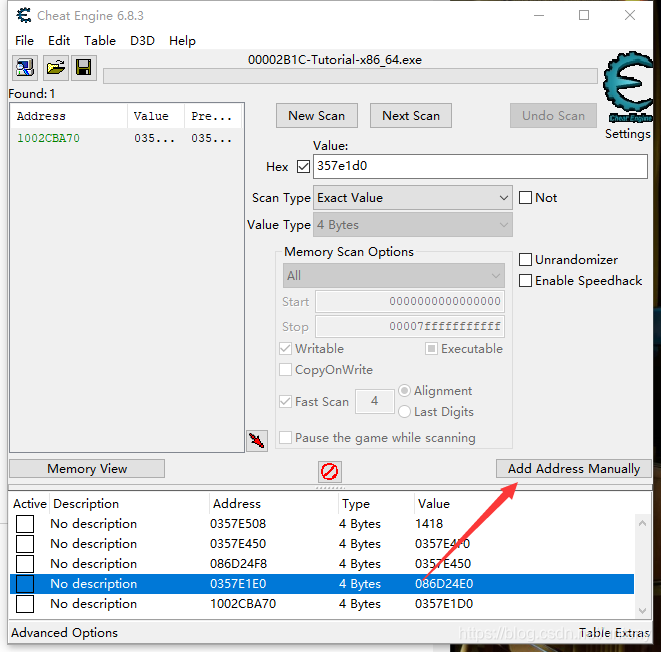Screen dimensions: 661x652
Task: Open Memory View
Action: (x=87, y=469)
